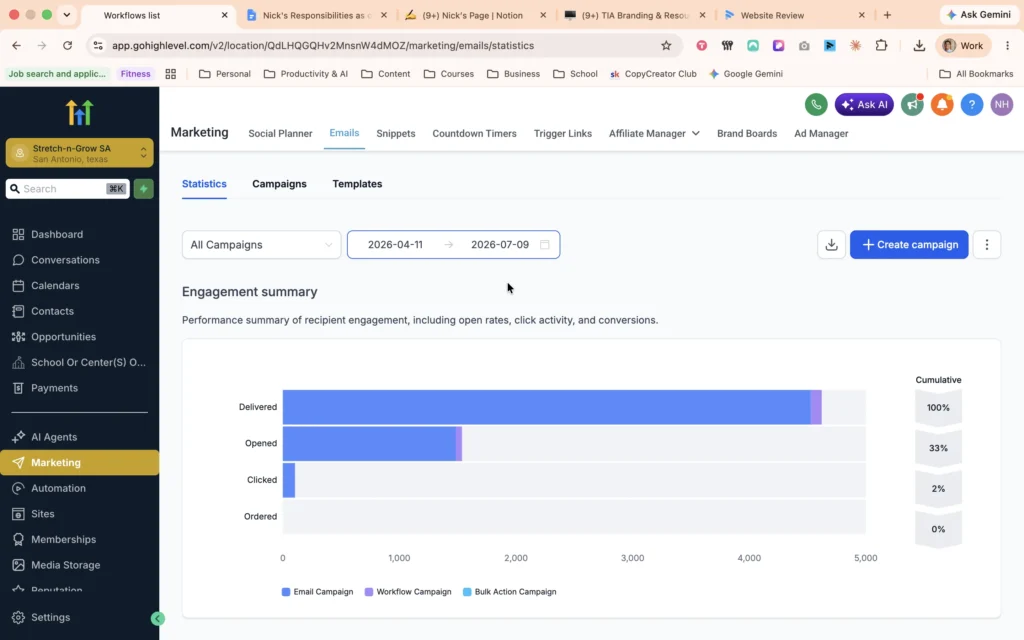Image resolution: width=1024 pixels, height=640 pixels.
Task: Switch to the Templates tab
Action: tap(357, 184)
